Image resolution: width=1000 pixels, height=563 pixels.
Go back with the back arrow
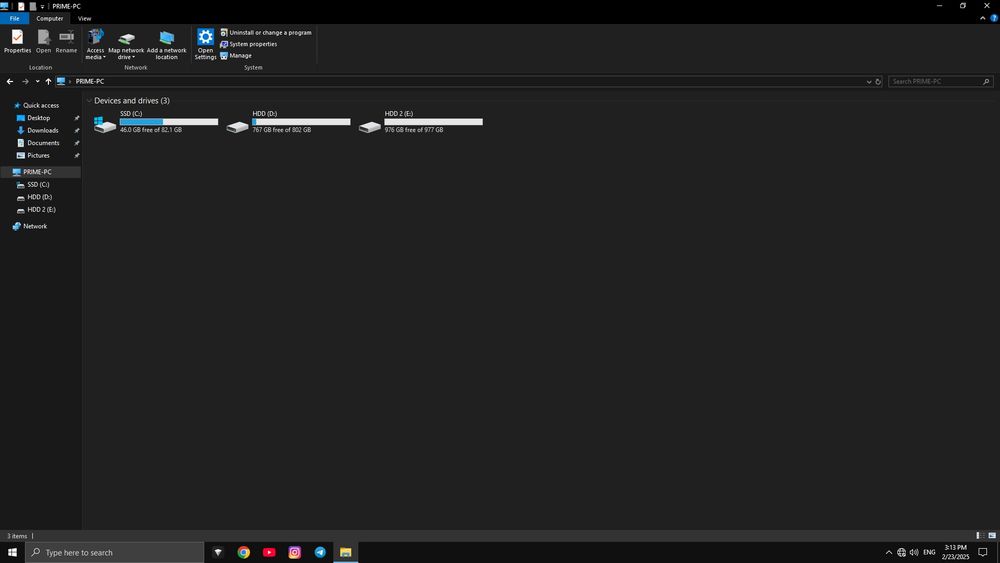click(10, 82)
